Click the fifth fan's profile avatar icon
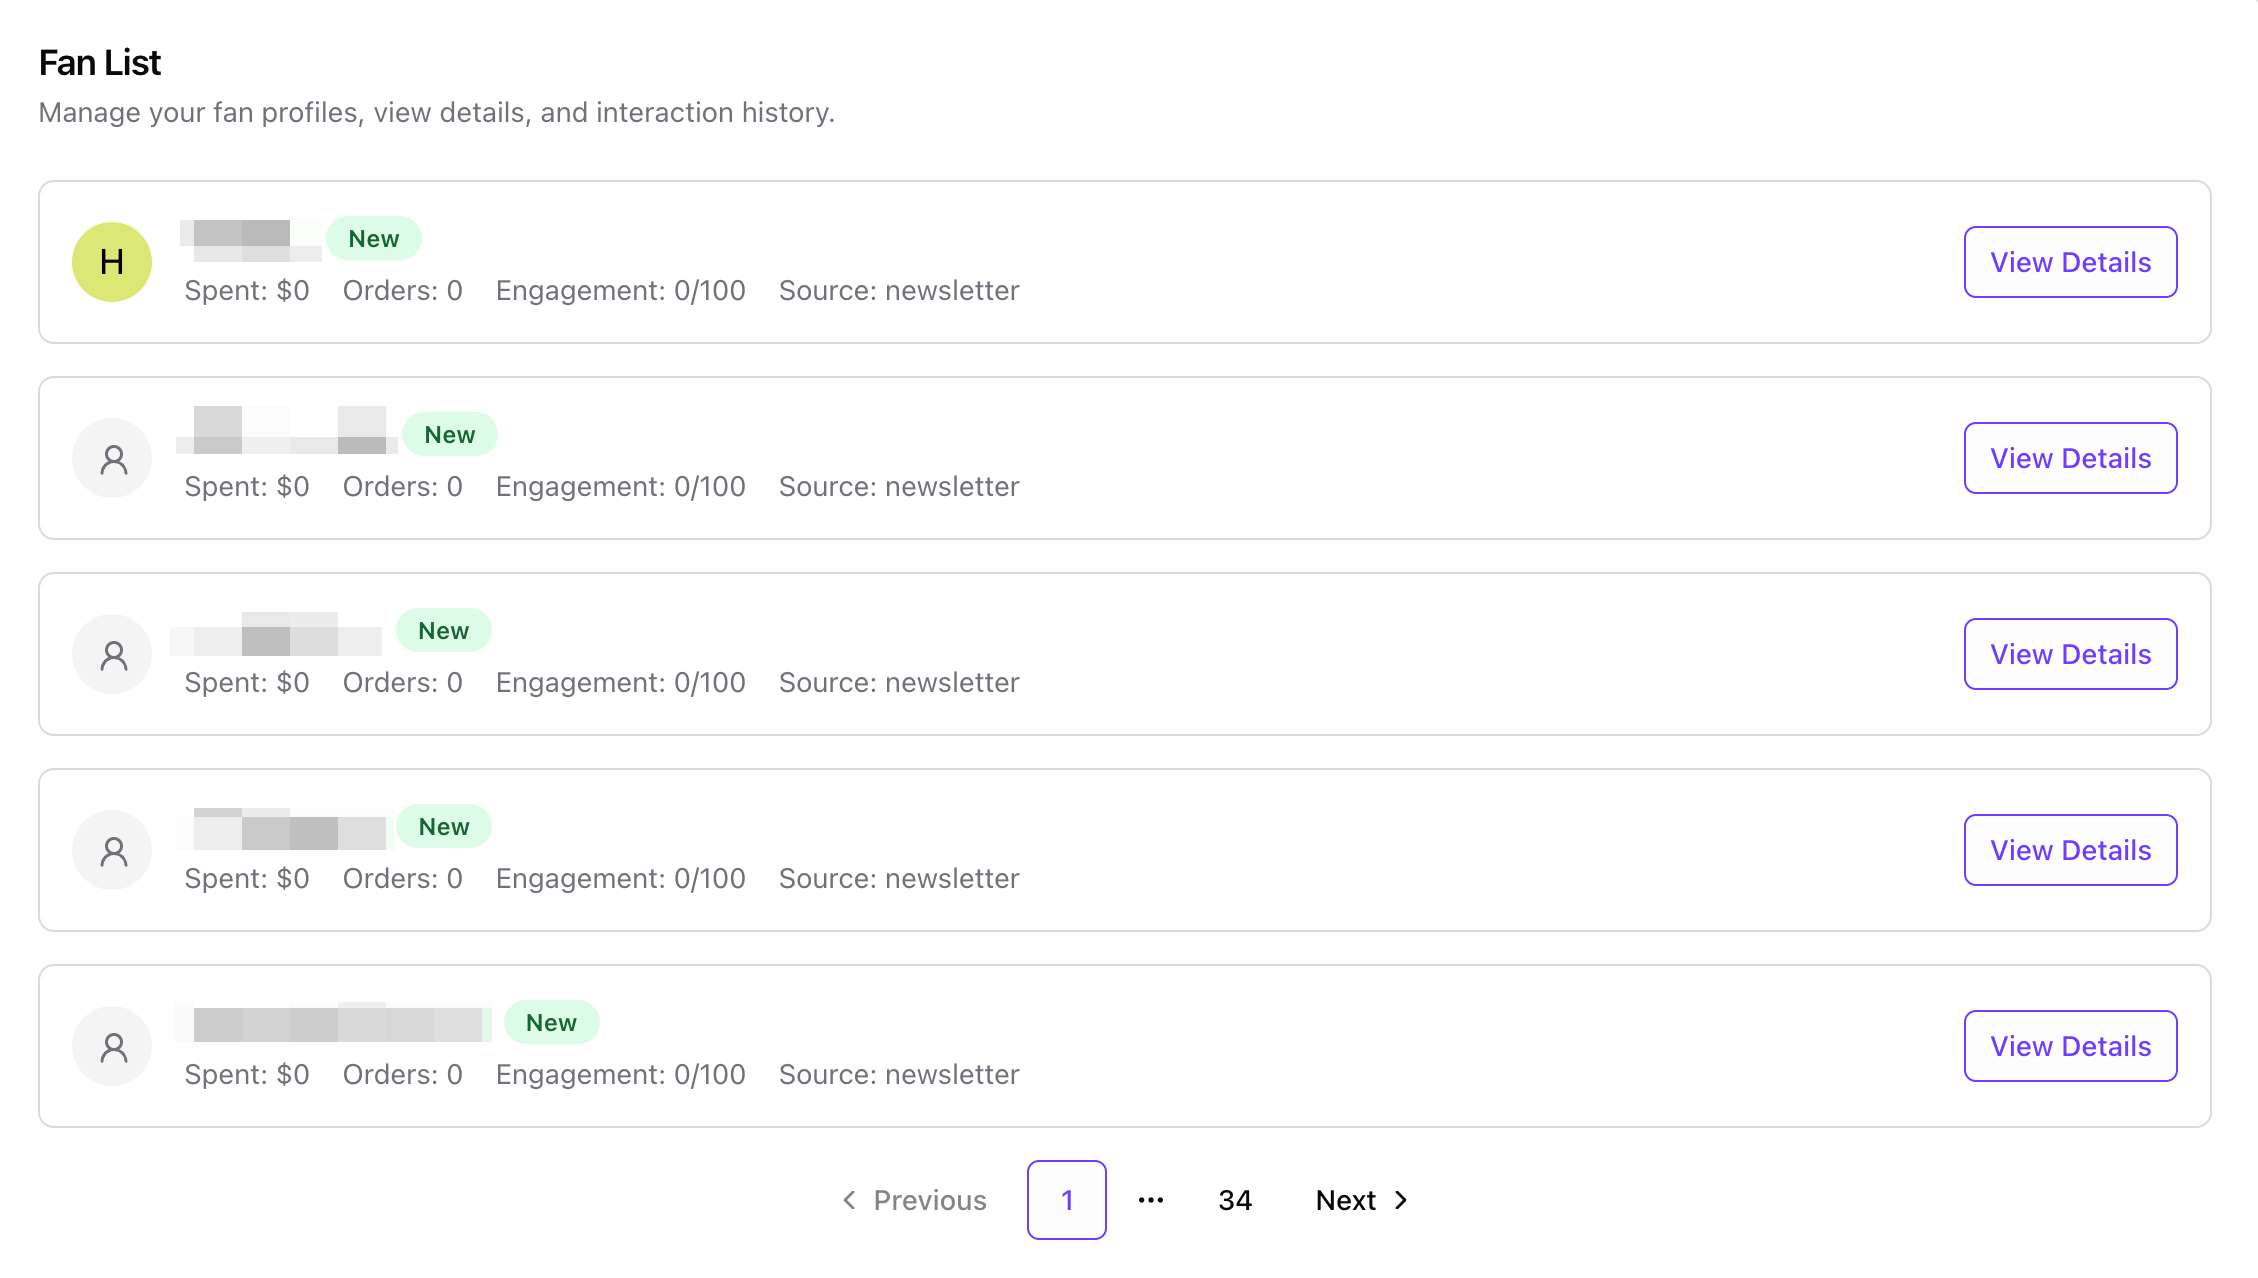Viewport: 2258px width, 1278px height. click(x=112, y=1046)
